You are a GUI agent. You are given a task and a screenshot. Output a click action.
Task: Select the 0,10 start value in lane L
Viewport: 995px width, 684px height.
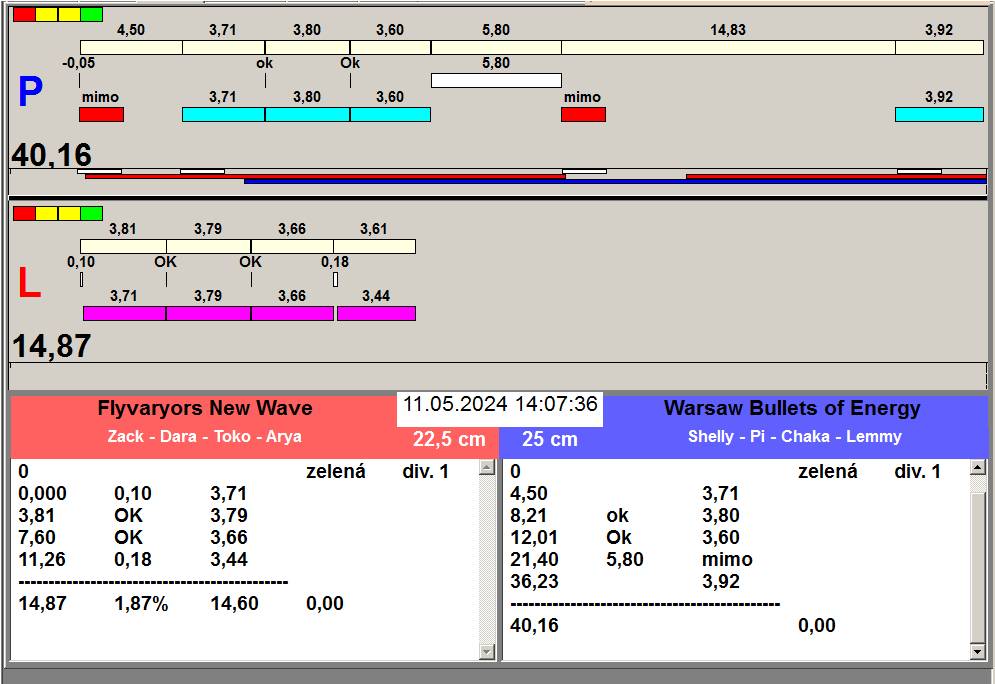81,262
